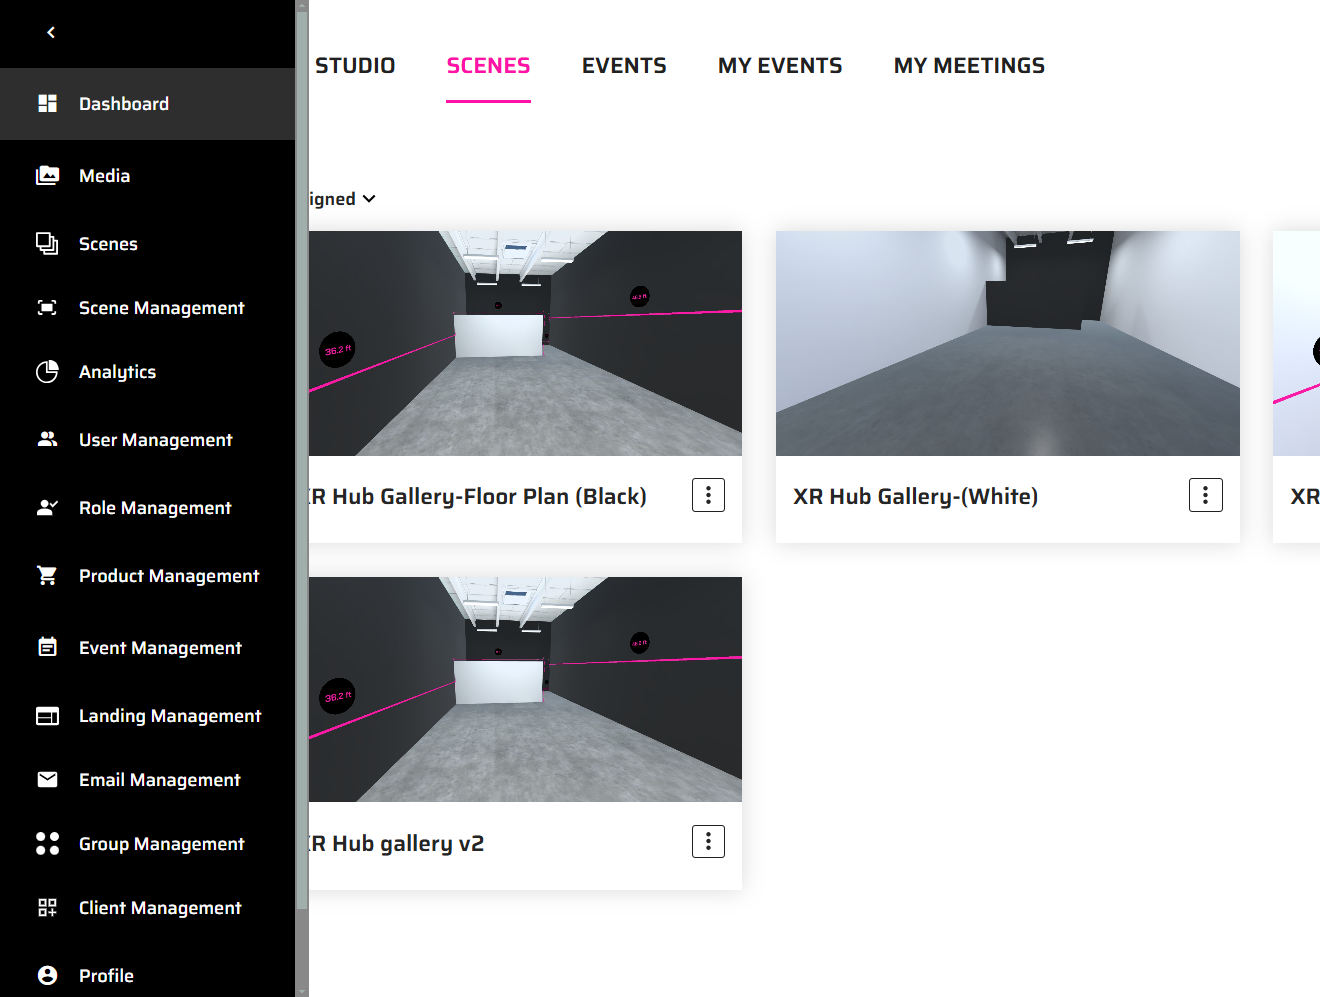This screenshot has height=997, width=1320.
Task: Collapse sidebar with back chevron
Action: (51, 33)
